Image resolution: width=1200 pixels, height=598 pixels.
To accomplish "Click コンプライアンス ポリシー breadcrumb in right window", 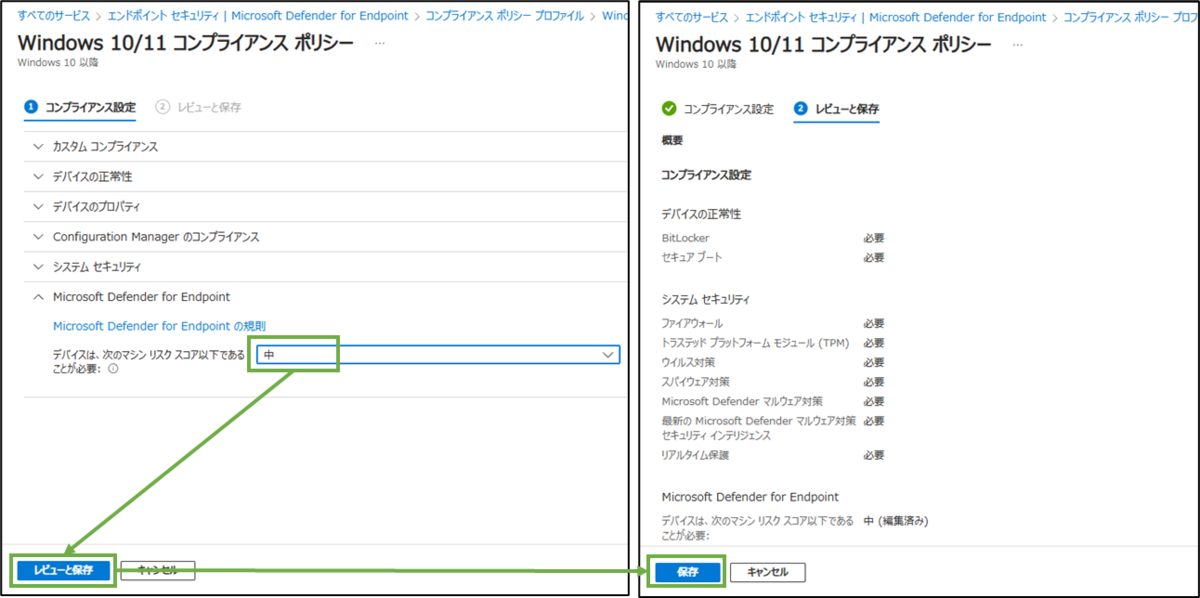I will [x=1130, y=17].
